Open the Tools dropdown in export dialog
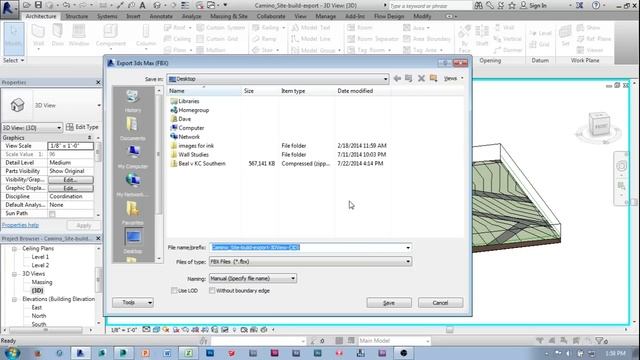640x360 pixels. click(x=133, y=302)
